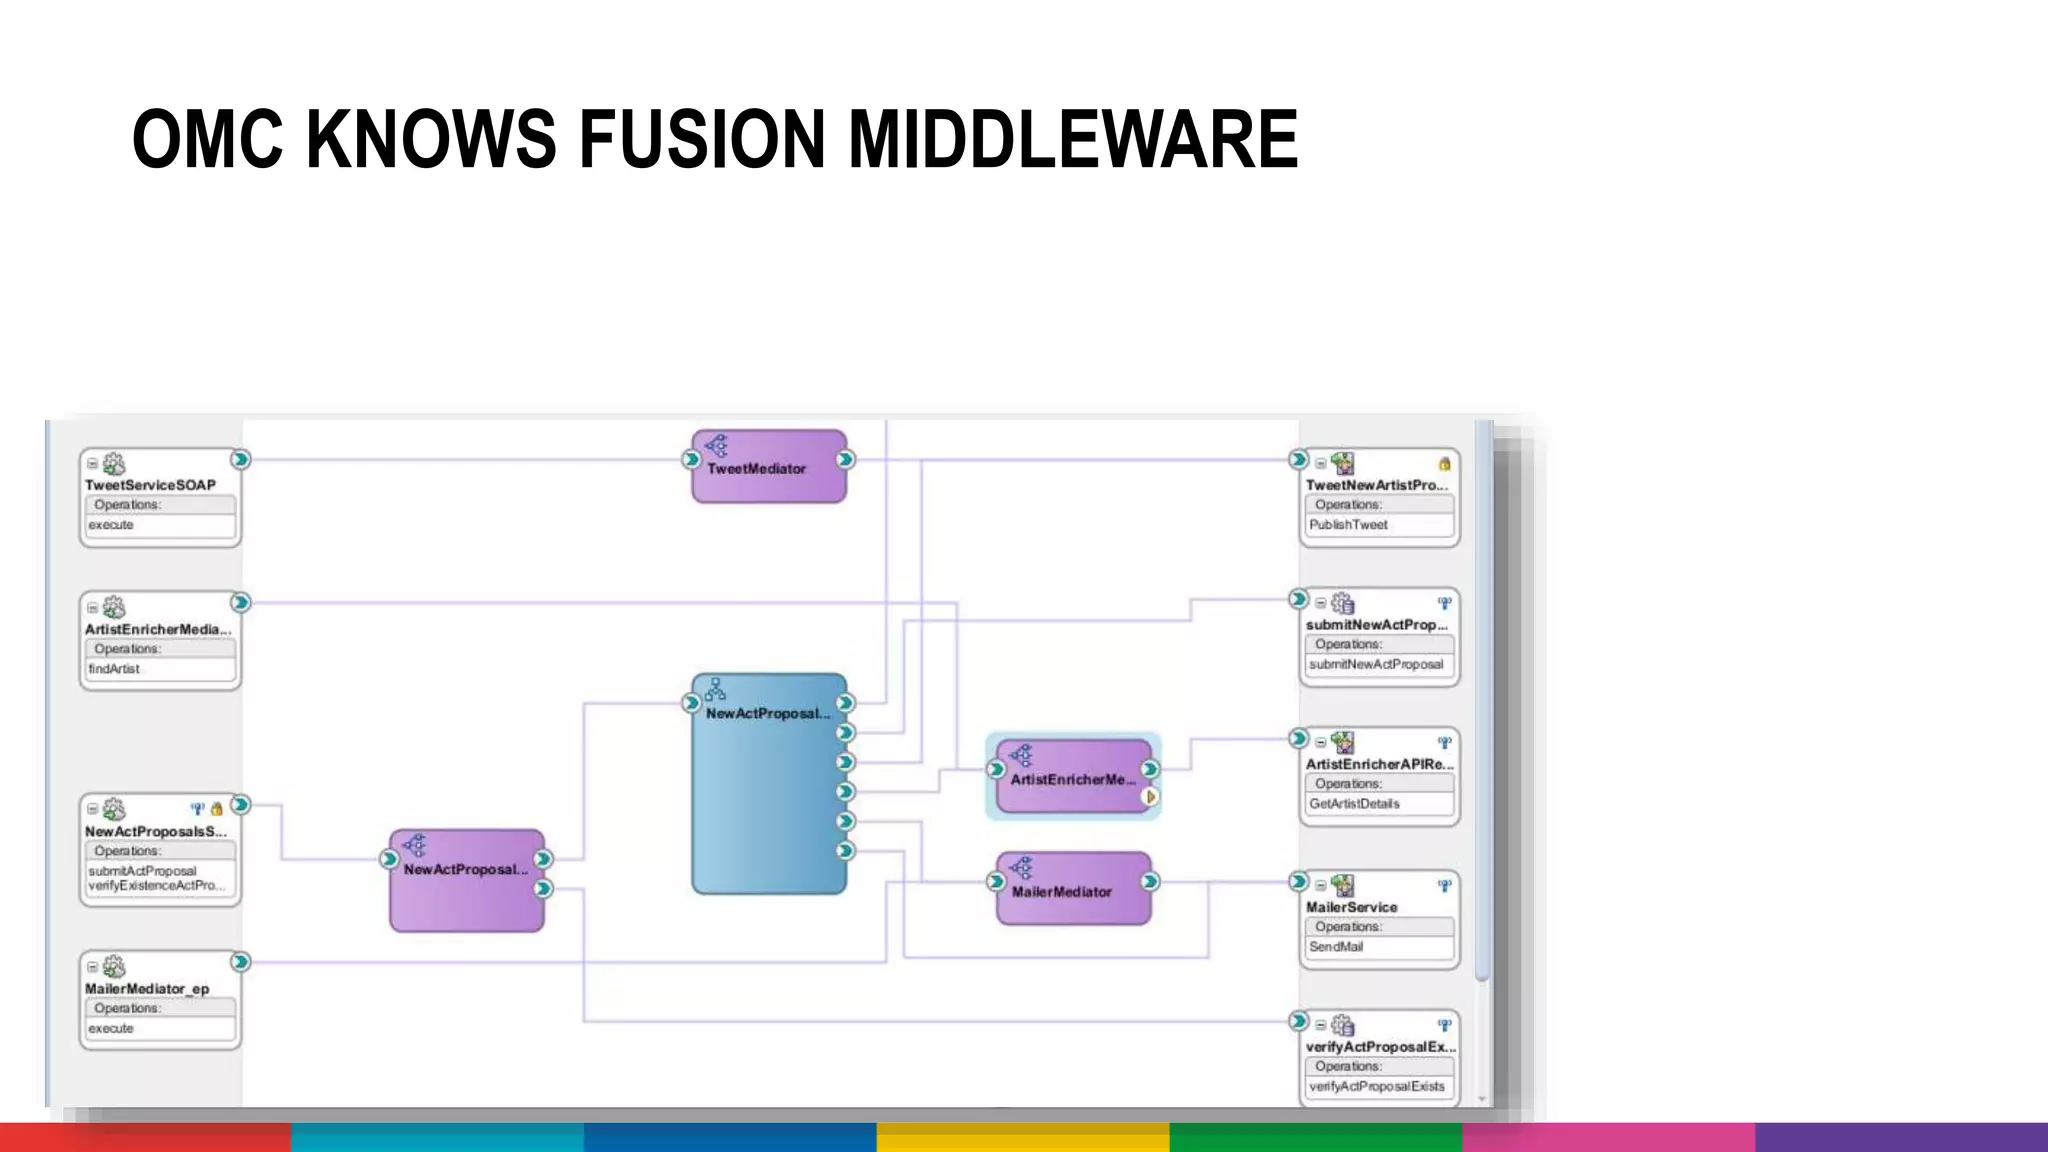Click the verifyExistenceActPro operation

(156, 885)
